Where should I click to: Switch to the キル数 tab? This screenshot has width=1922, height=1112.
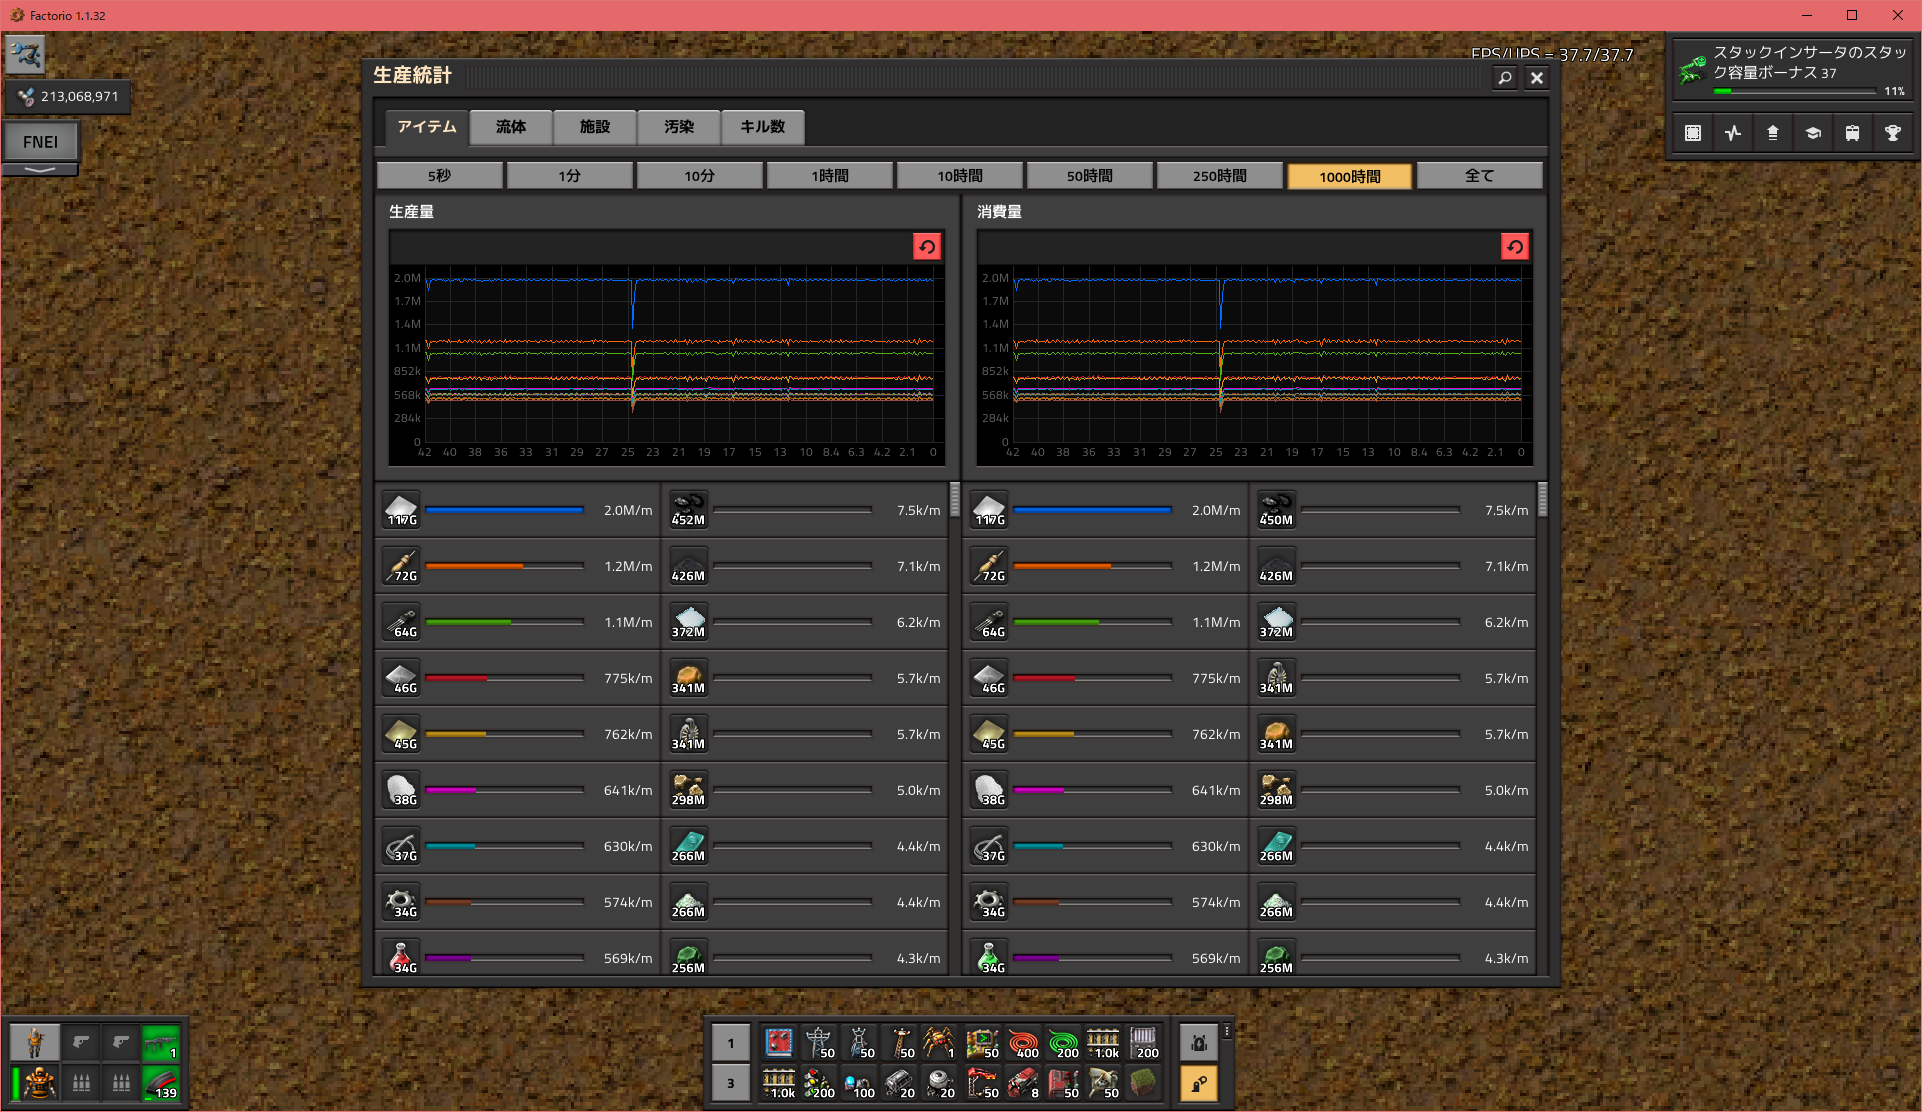(763, 127)
